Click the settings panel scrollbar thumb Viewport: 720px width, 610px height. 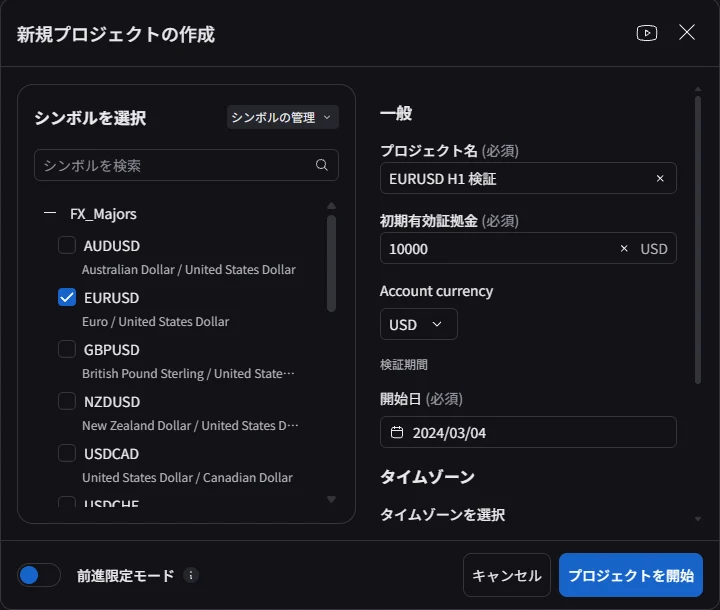click(698, 240)
